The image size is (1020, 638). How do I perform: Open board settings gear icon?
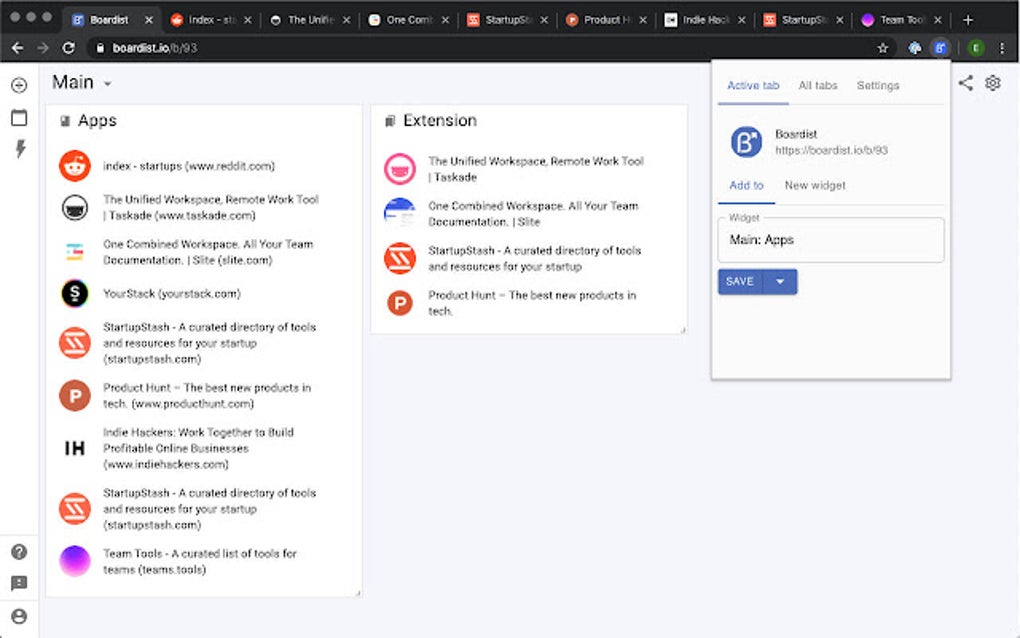(993, 83)
